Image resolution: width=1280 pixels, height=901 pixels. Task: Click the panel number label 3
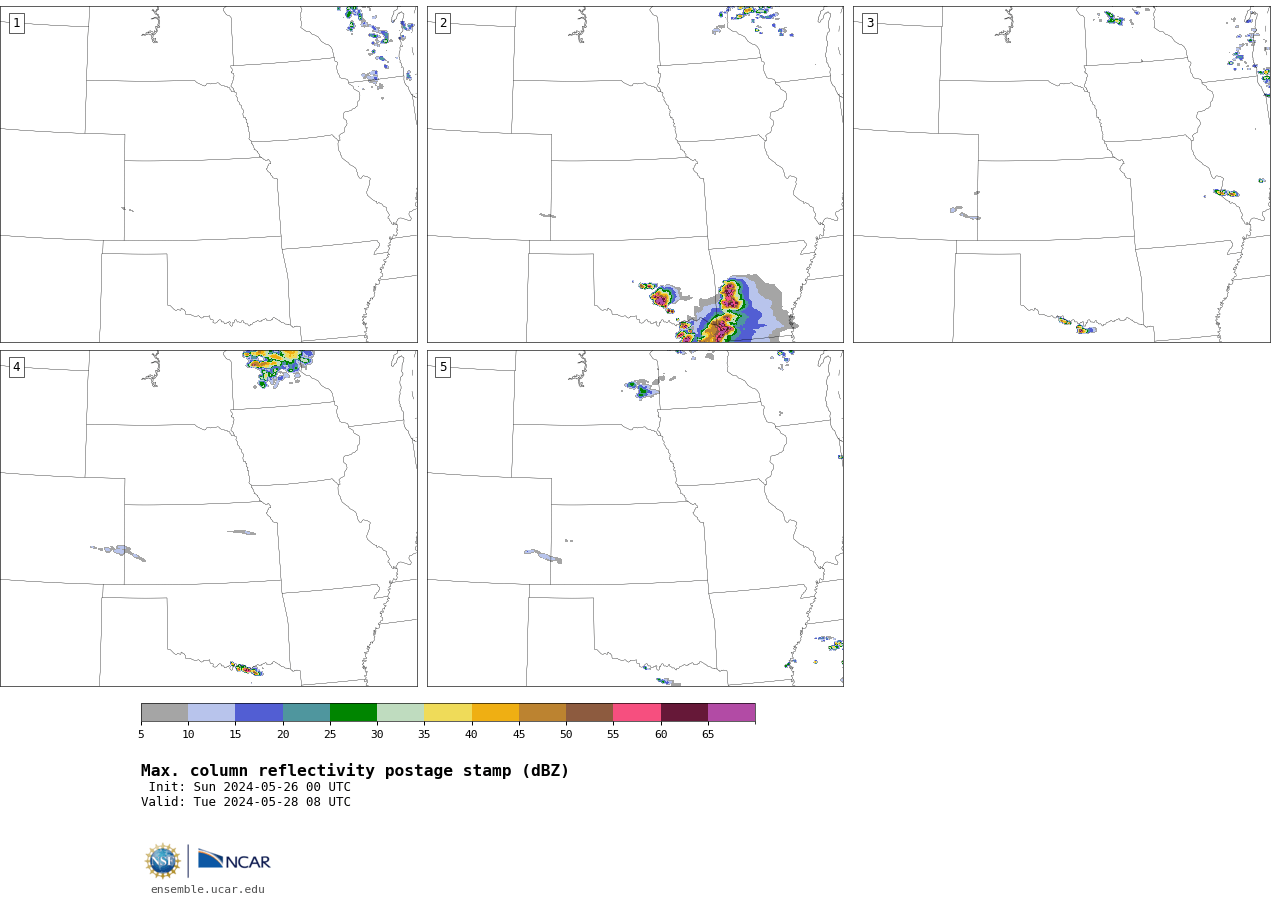tap(869, 23)
